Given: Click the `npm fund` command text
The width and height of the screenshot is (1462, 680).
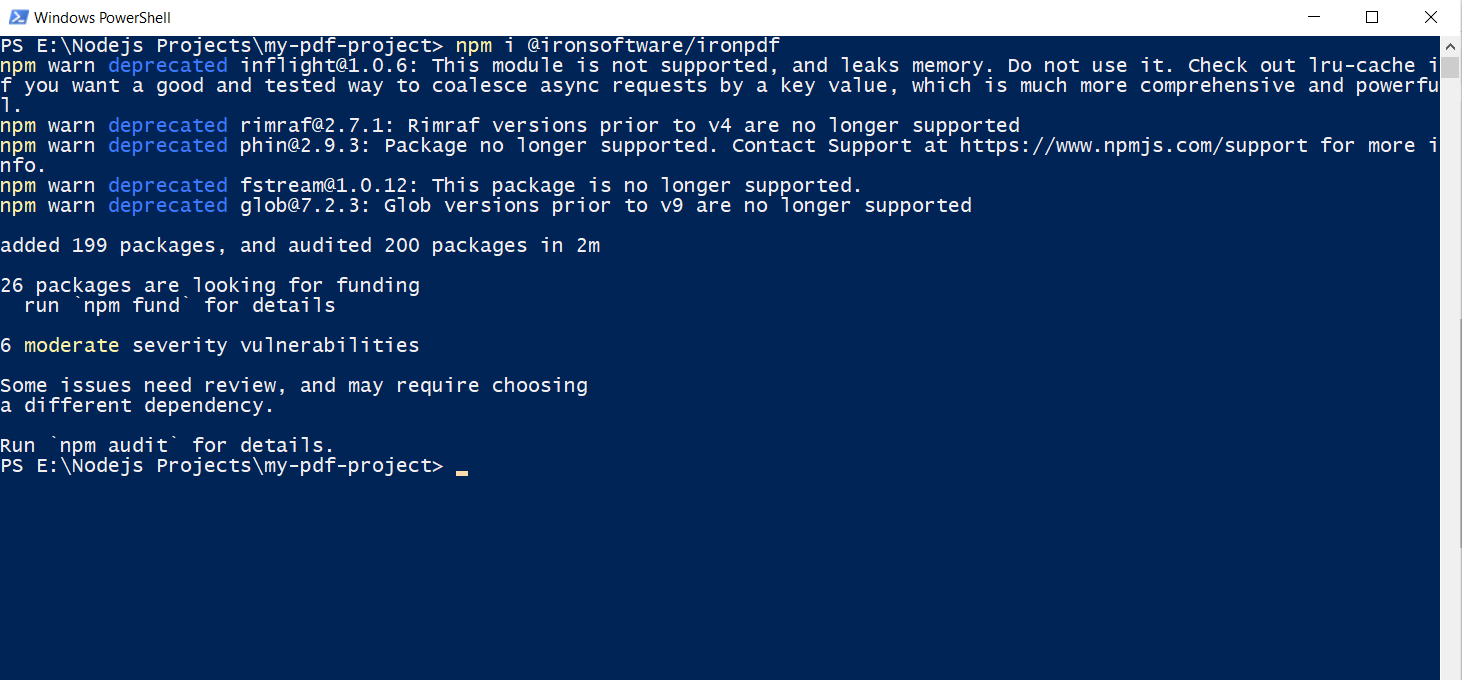Looking at the screenshot, I should pyautogui.click(x=132, y=306).
